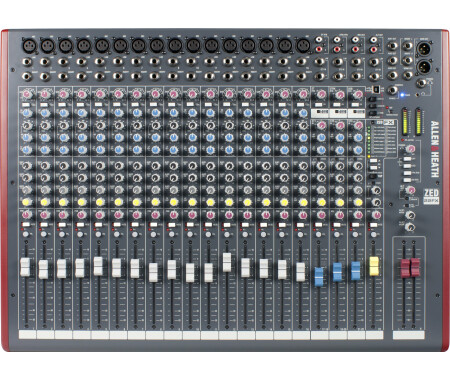Click the first stereo channel's red RCA jack

click(320, 50)
